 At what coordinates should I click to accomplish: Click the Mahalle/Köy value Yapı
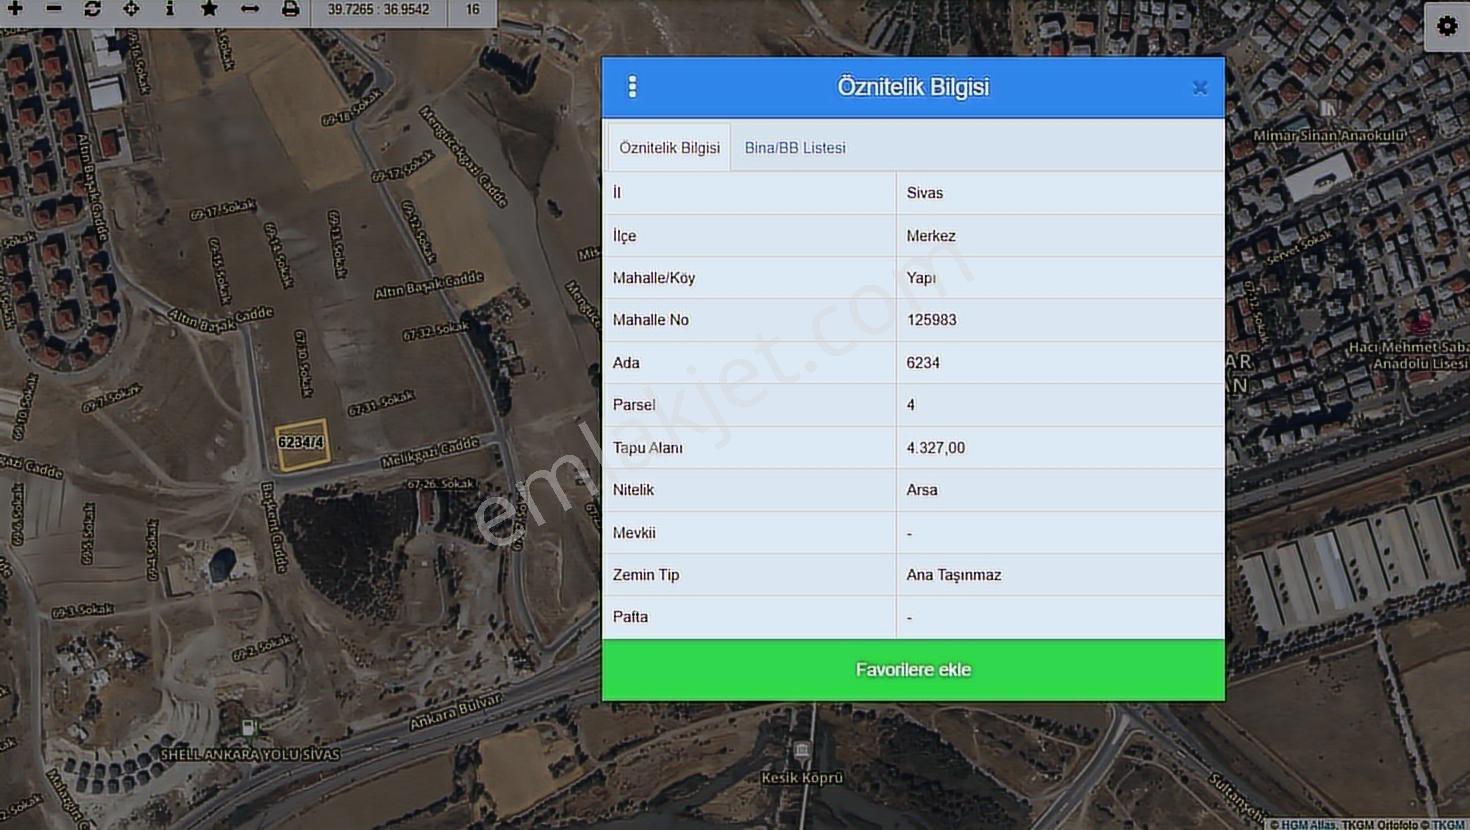[x=921, y=278]
